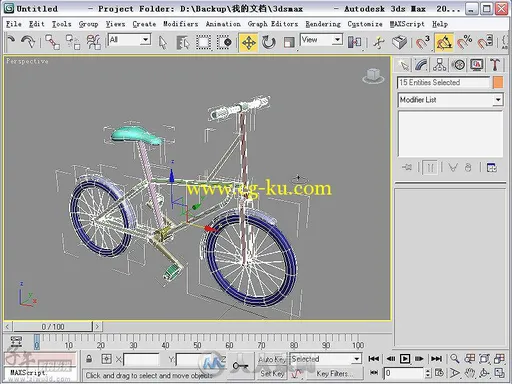
Task: Open Mini Curve Editor icon
Action: click(16, 342)
